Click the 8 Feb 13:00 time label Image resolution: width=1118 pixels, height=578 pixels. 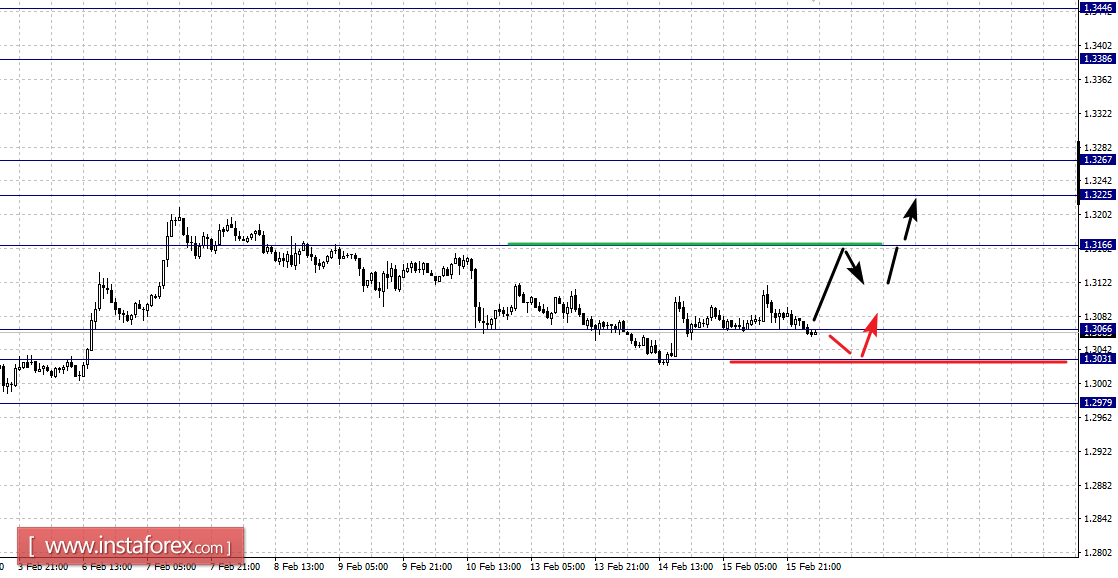pyautogui.click(x=299, y=567)
